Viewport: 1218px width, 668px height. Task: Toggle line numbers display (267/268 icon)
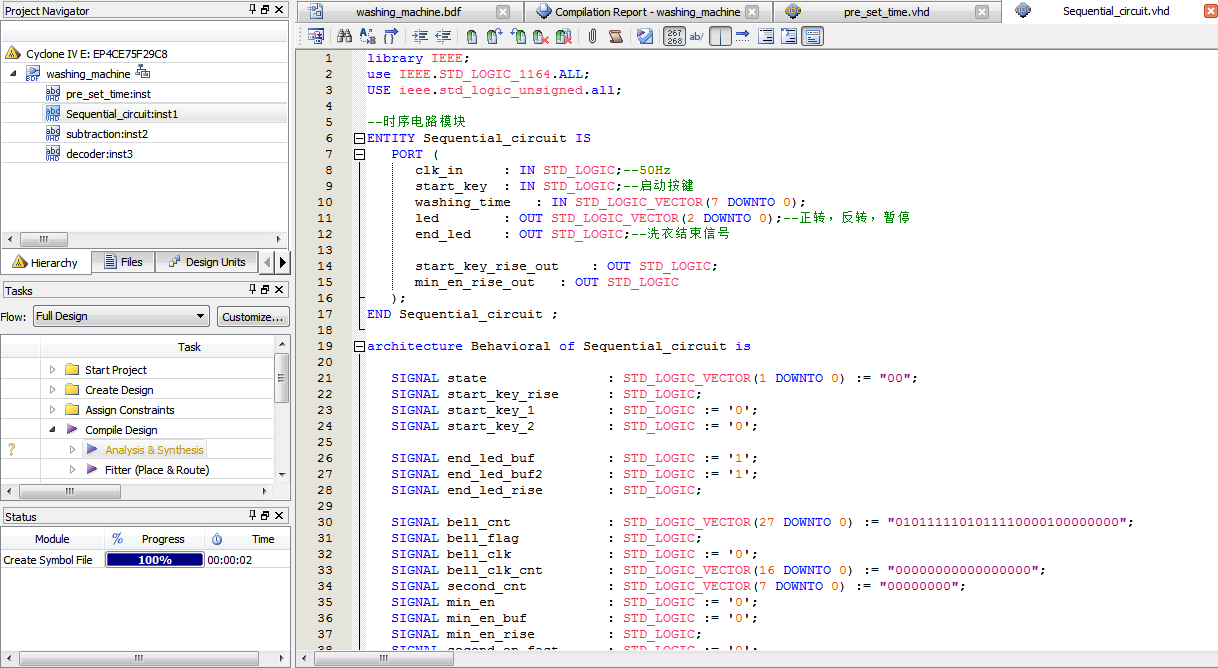point(675,37)
